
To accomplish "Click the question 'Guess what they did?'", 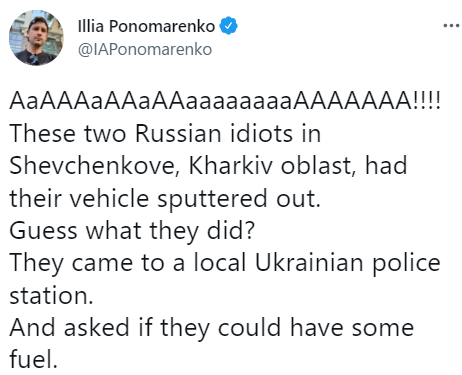I will [132, 231].
